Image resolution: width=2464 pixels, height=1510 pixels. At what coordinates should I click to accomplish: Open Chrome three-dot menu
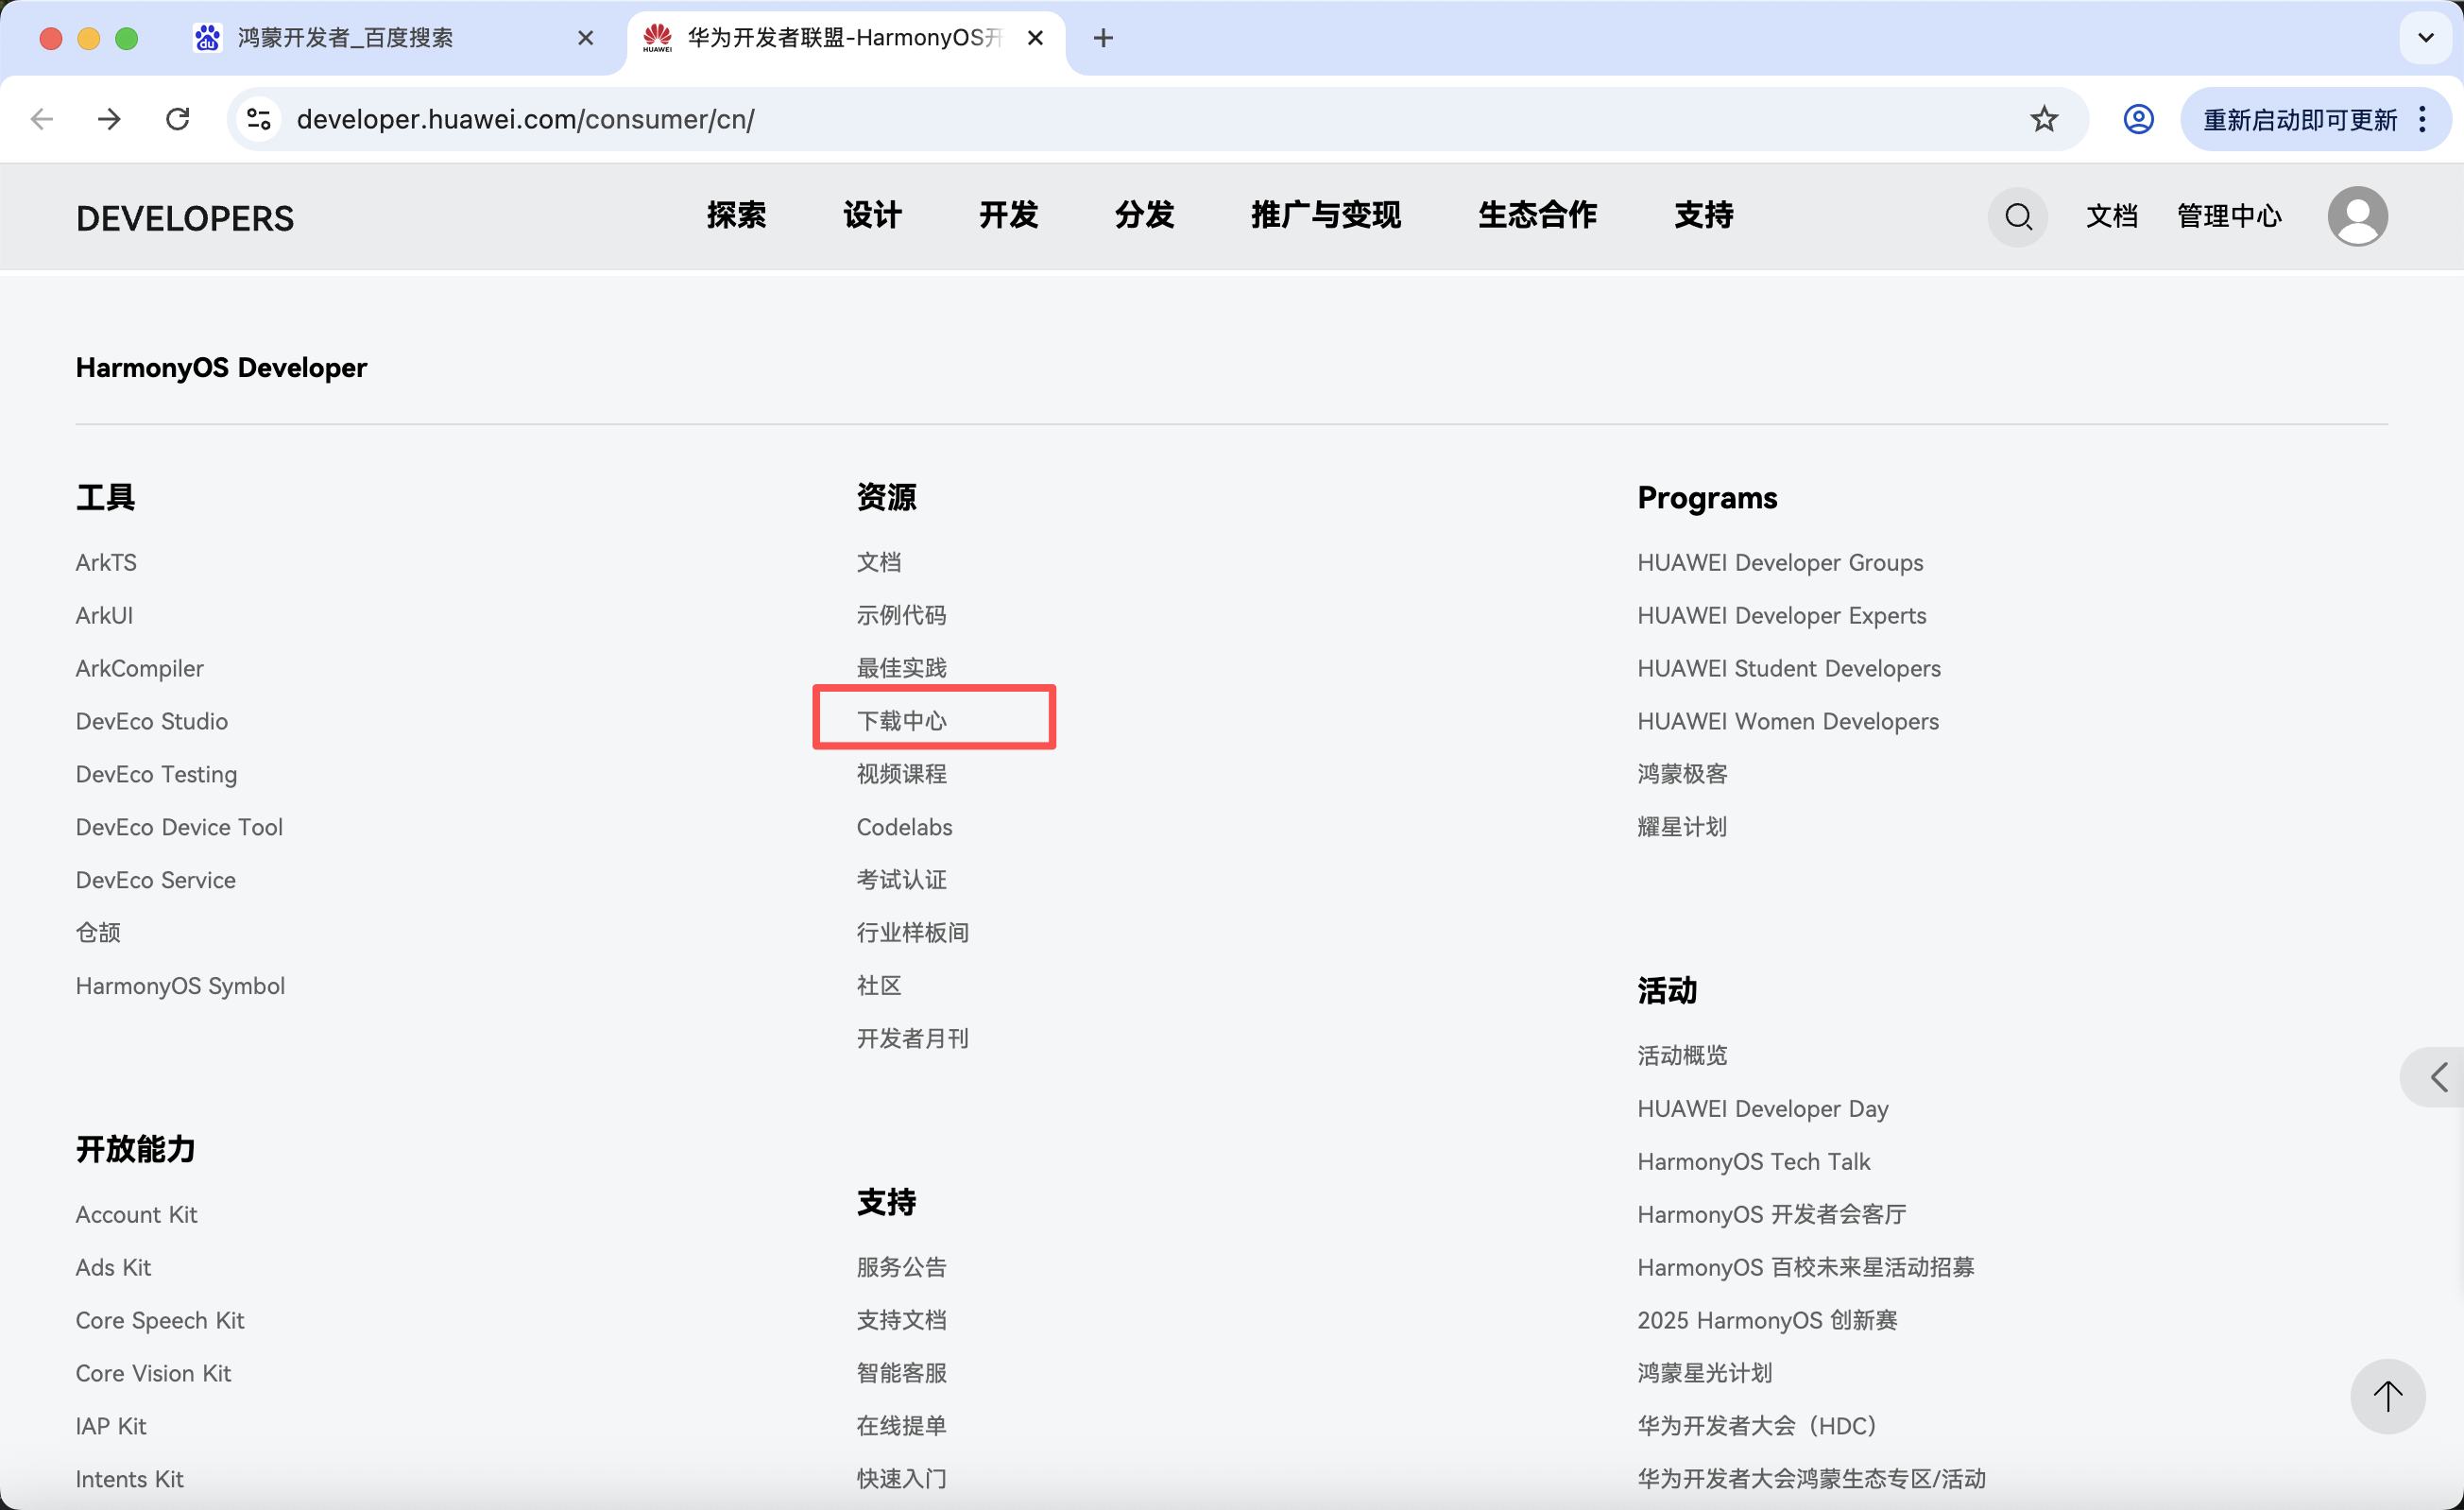pos(2422,119)
